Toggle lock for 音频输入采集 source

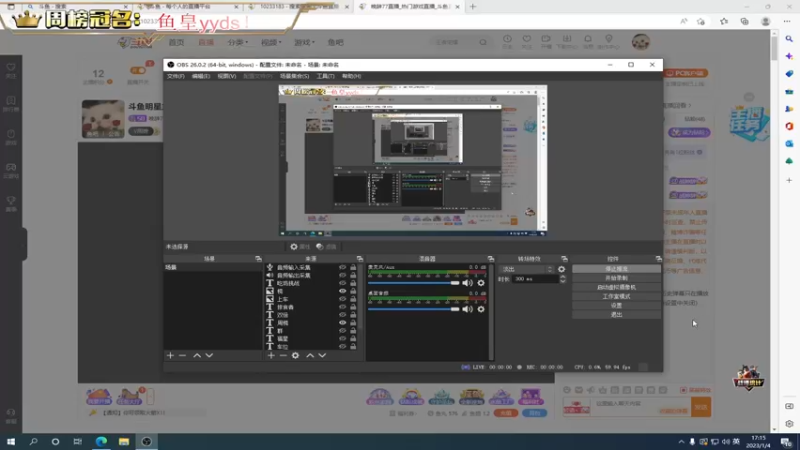353,267
